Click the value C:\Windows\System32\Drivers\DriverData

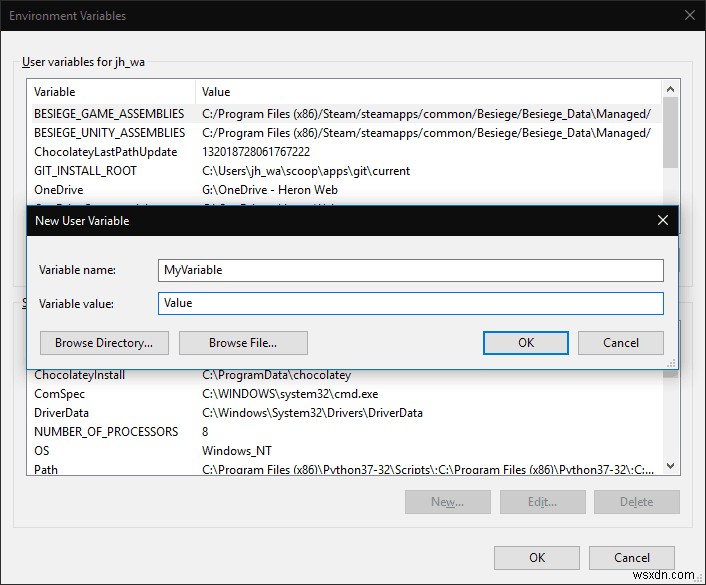pos(312,413)
